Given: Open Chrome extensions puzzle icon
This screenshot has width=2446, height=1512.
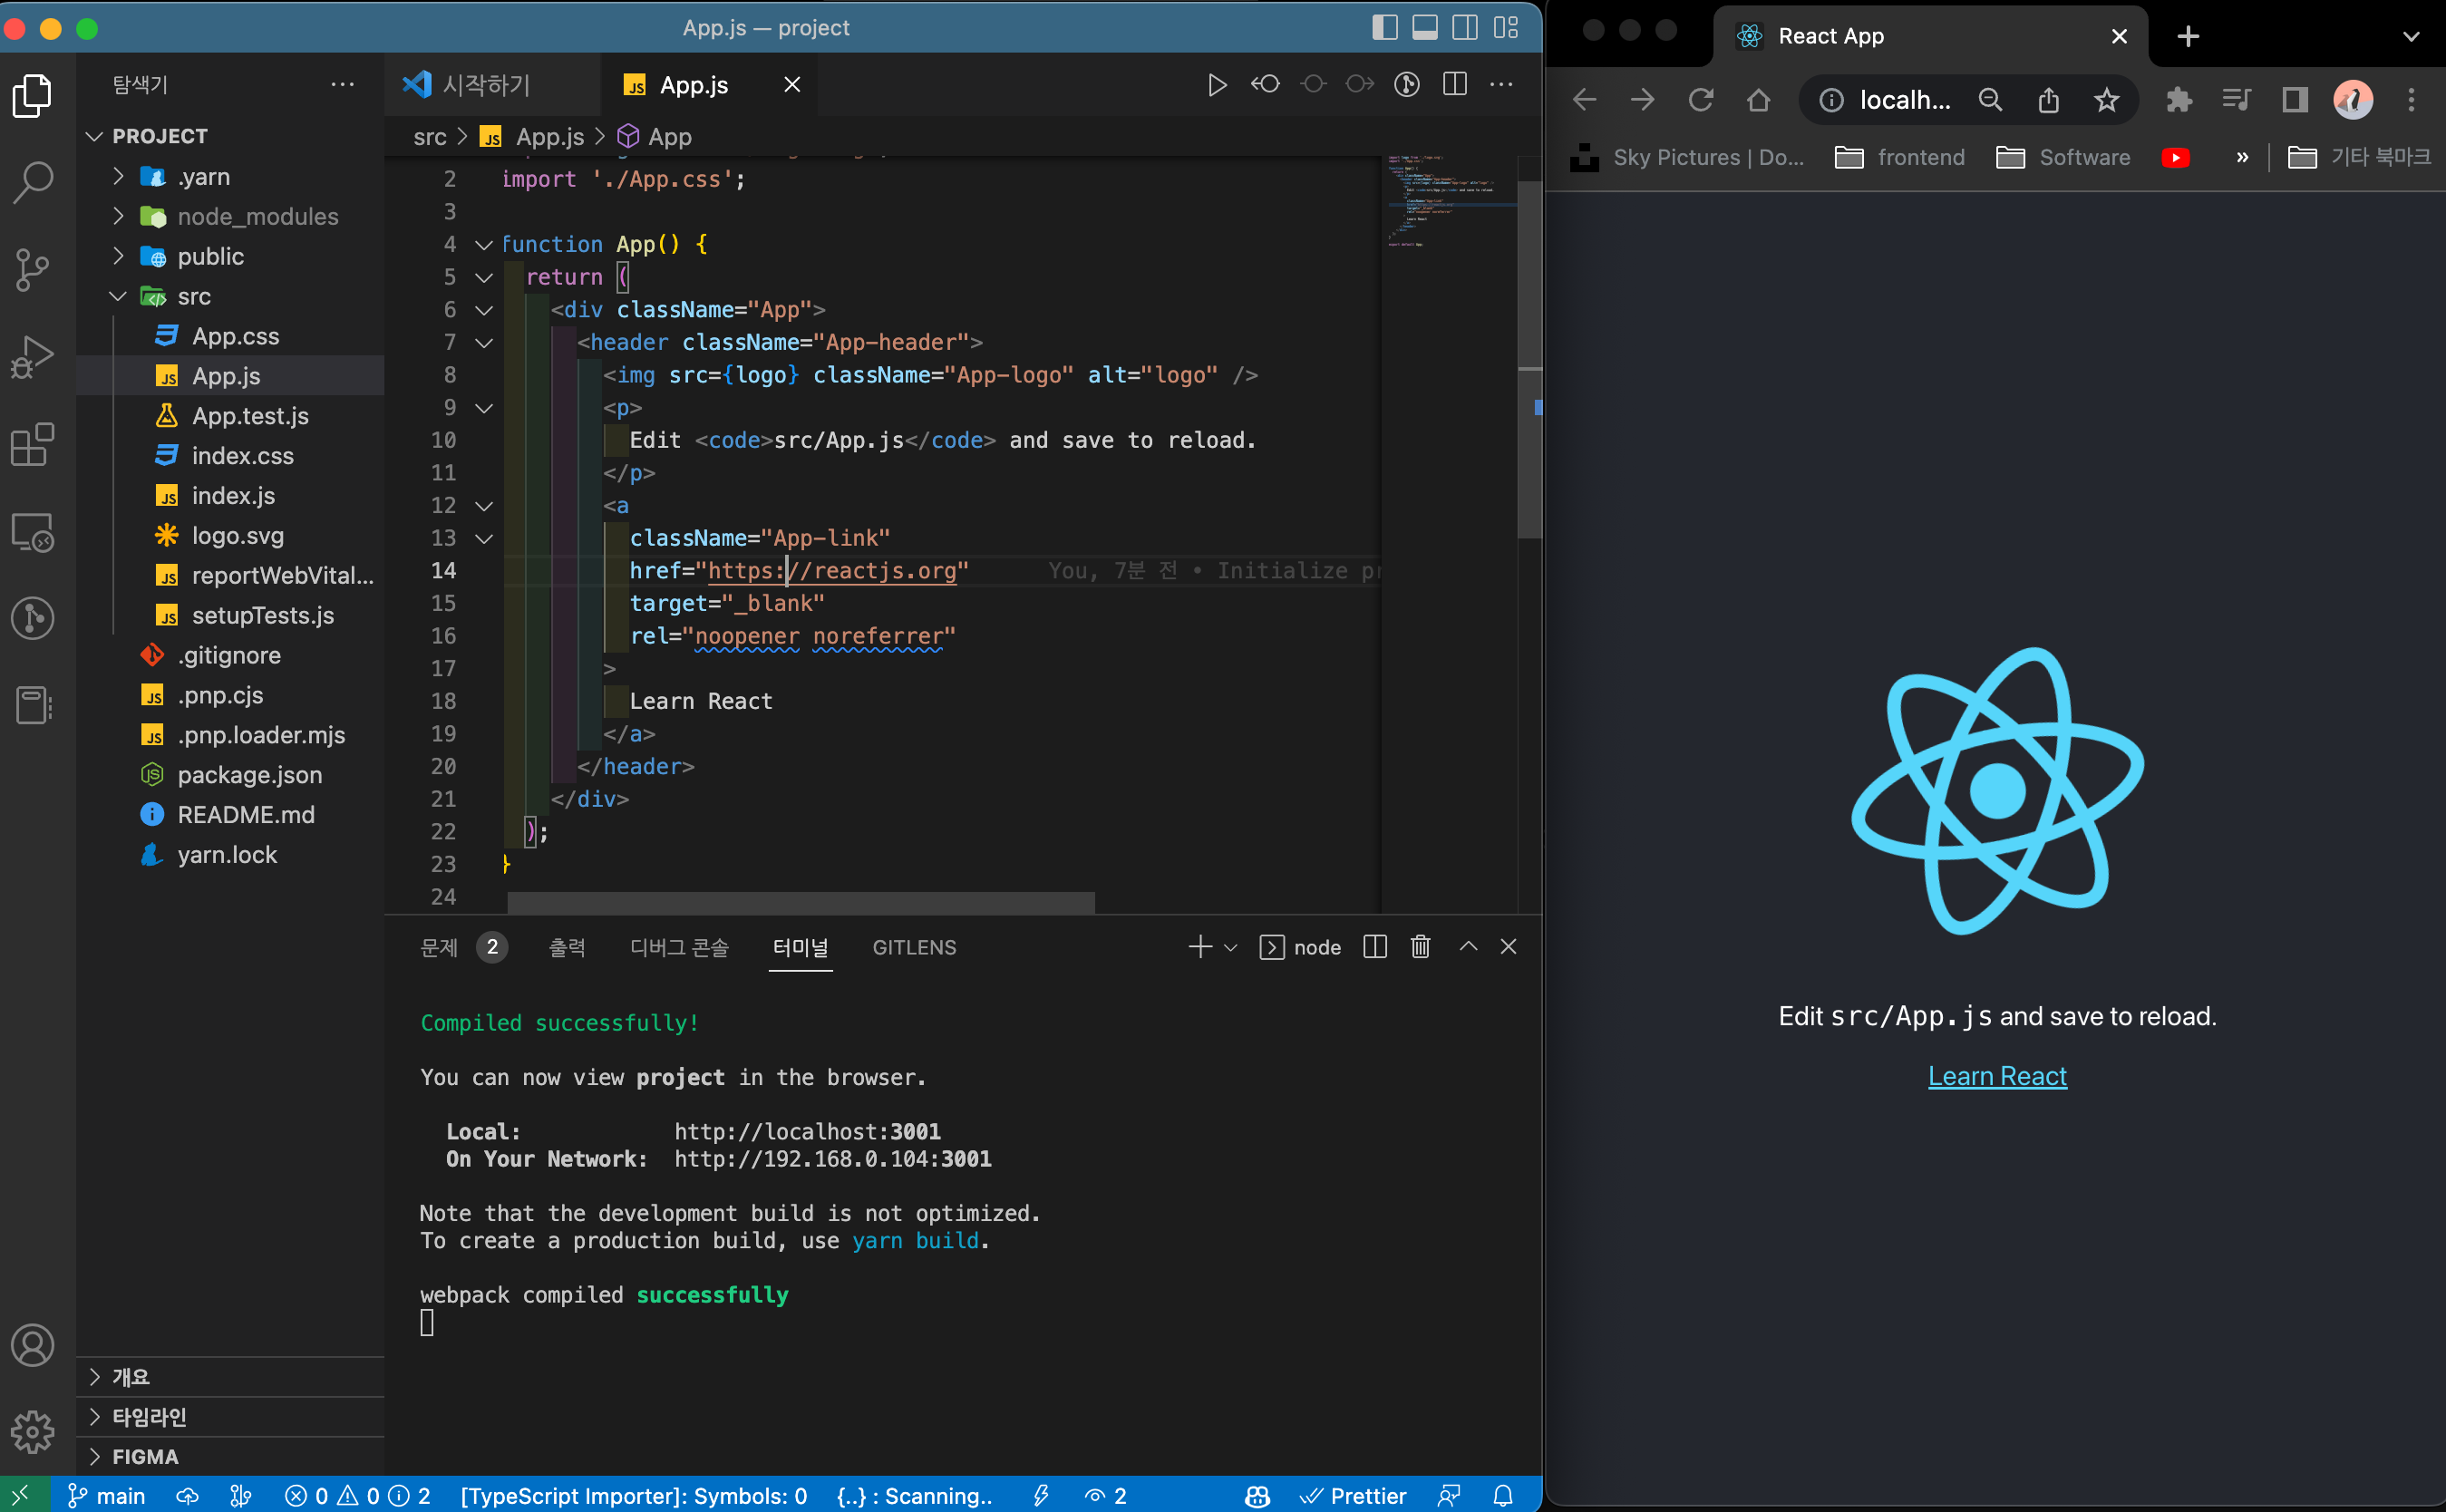Looking at the screenshot, I should (x=2178, y=99).
